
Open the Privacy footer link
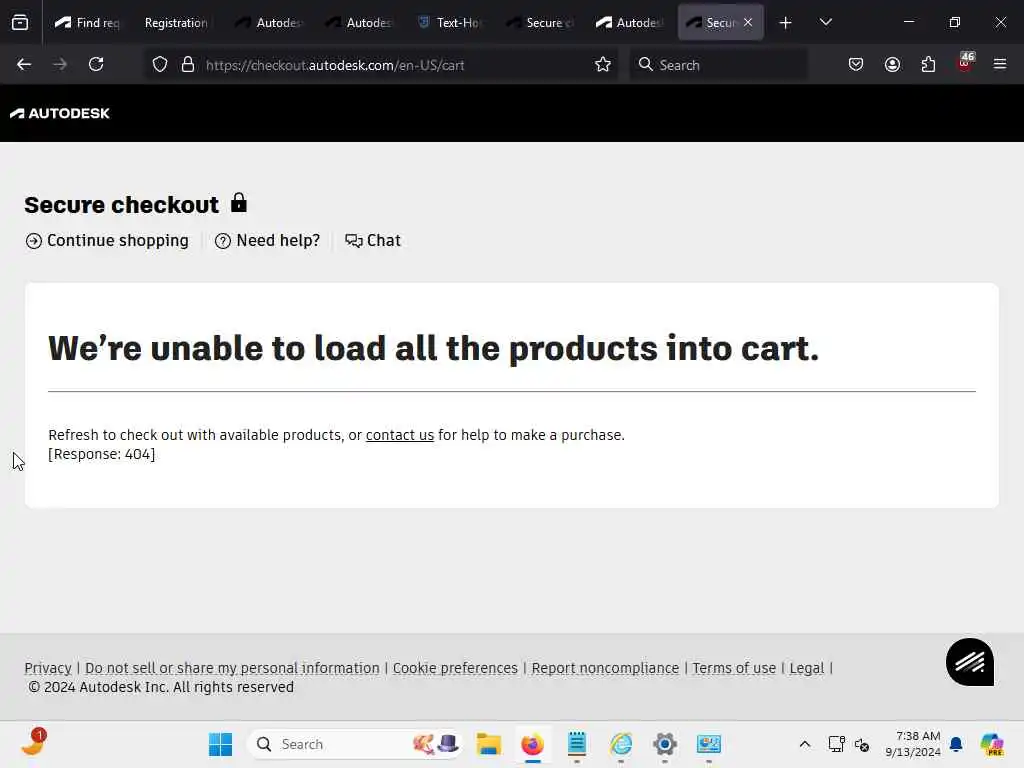click(x=48, y=668)
